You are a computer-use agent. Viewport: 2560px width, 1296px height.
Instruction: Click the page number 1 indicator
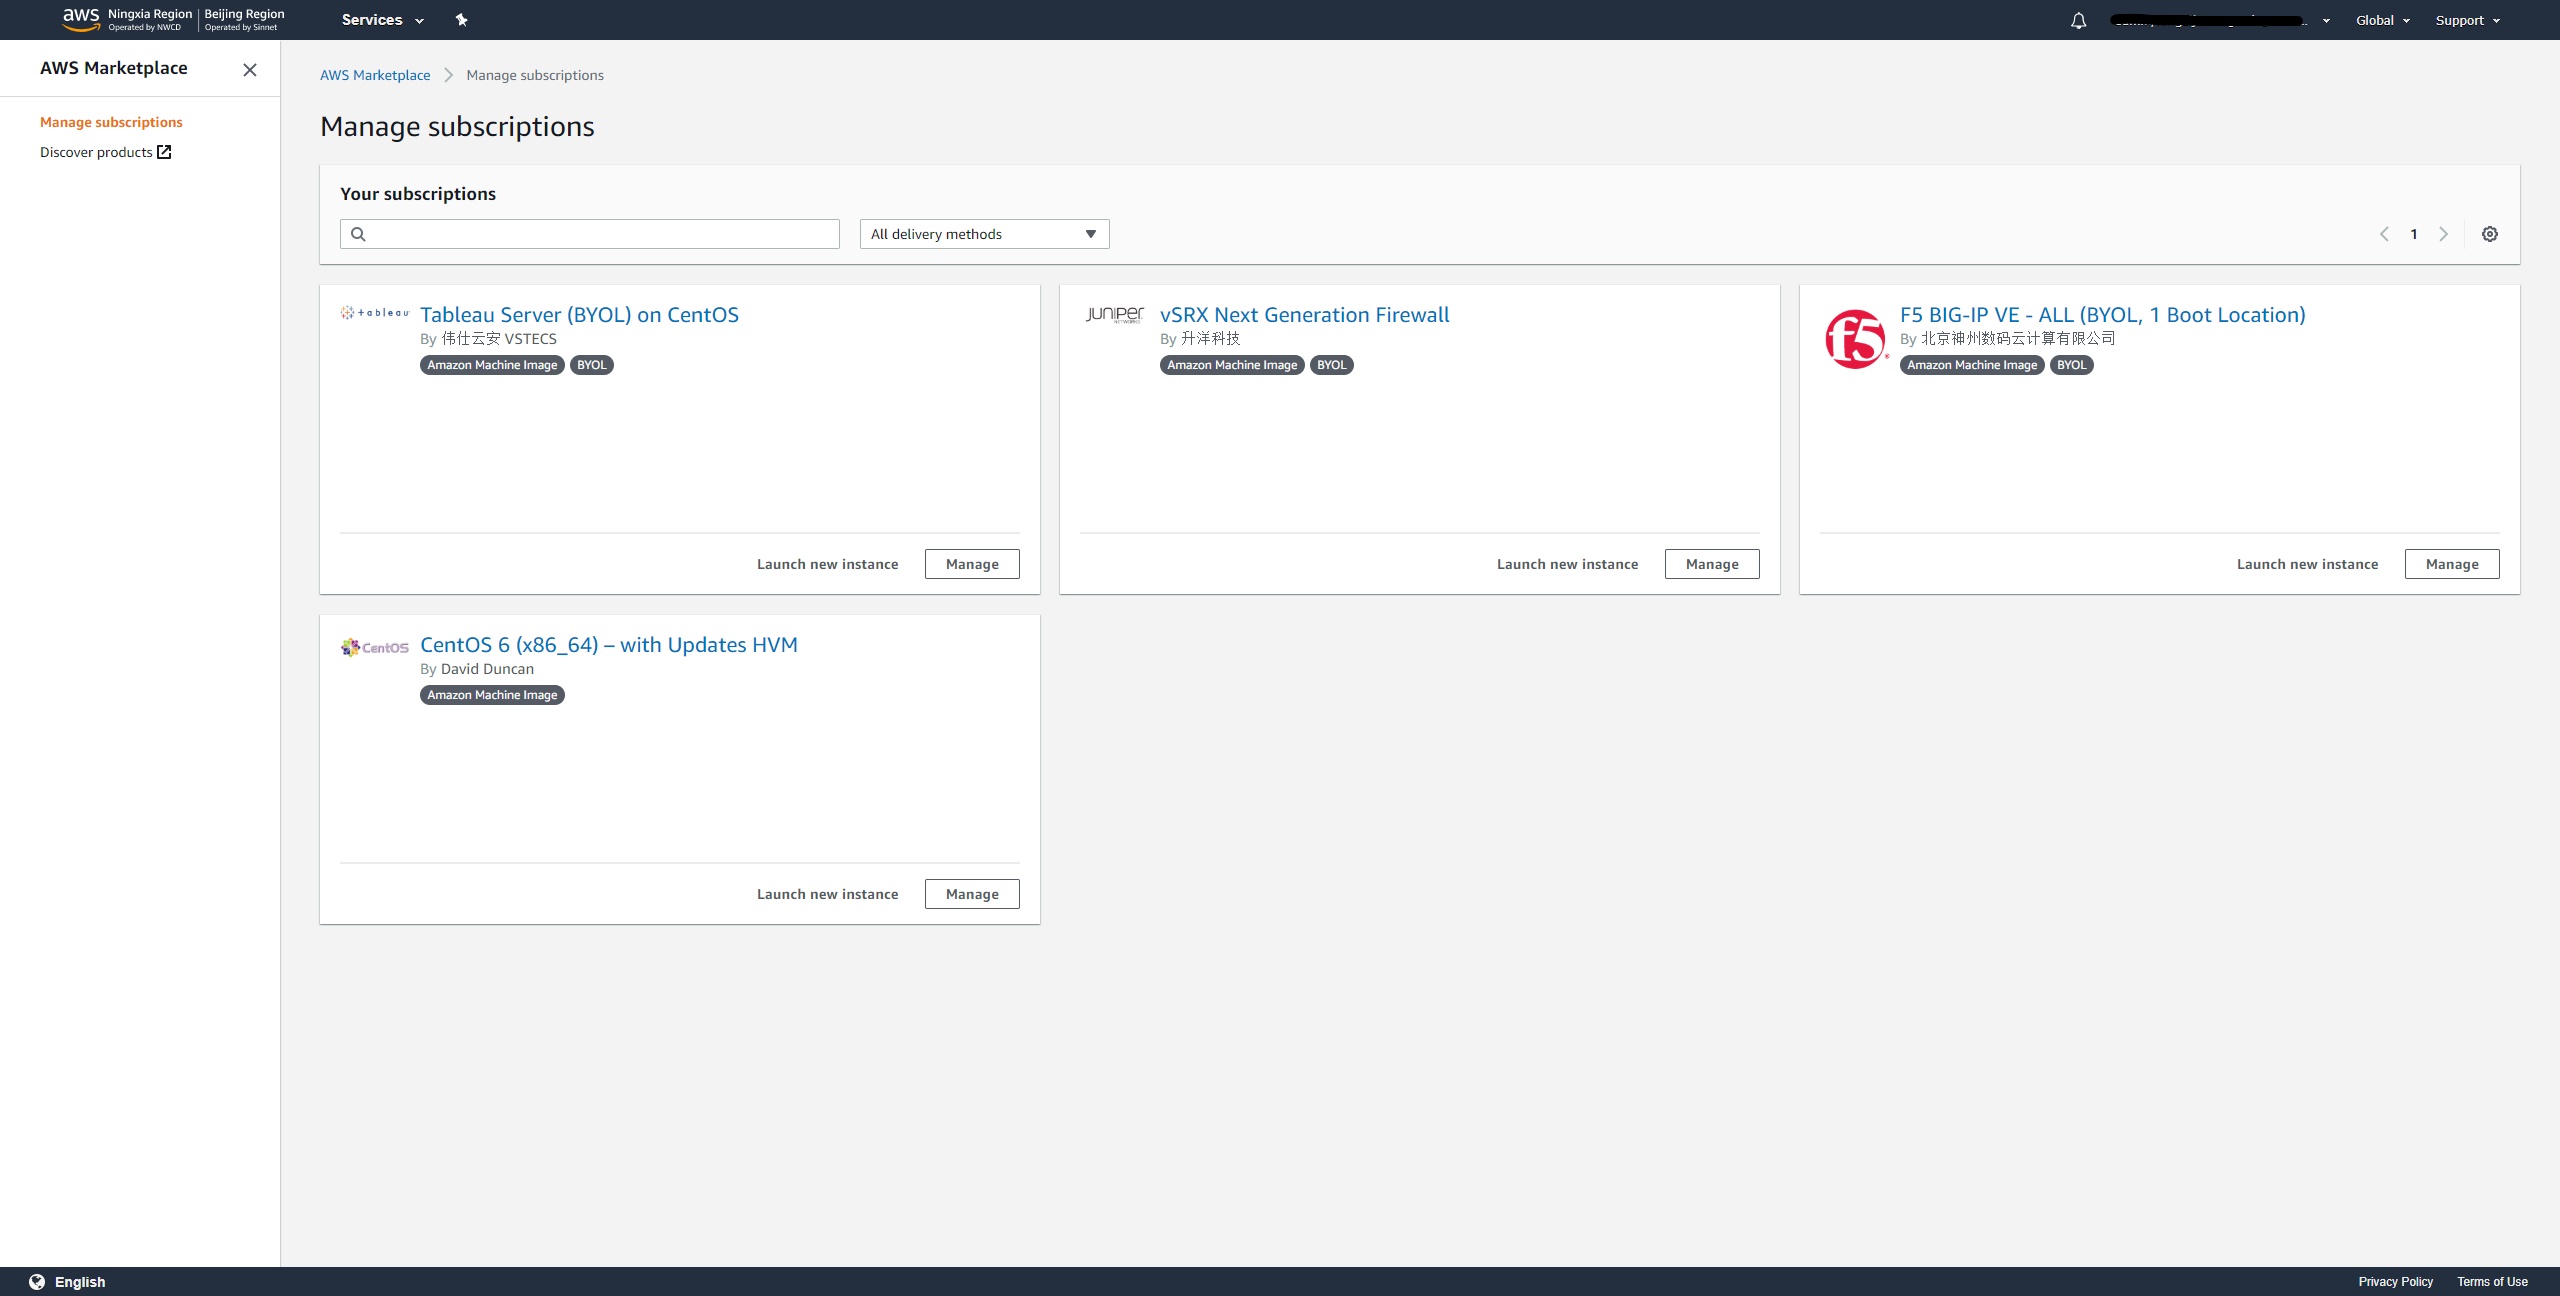(2414, 234)
